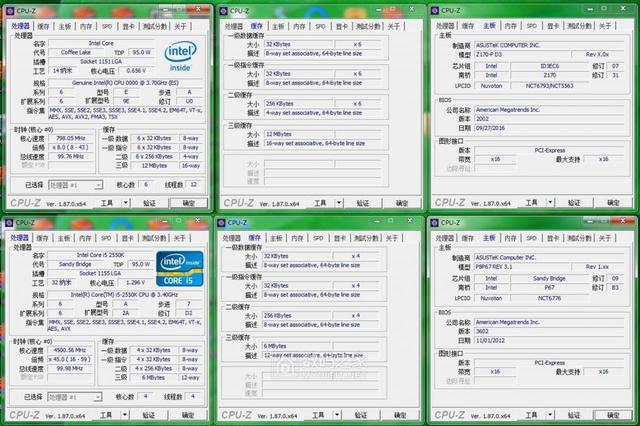640x426 pixels.
Task: Expand 工具 arrow in Coffee Lake window
Action: pos(126,203)
